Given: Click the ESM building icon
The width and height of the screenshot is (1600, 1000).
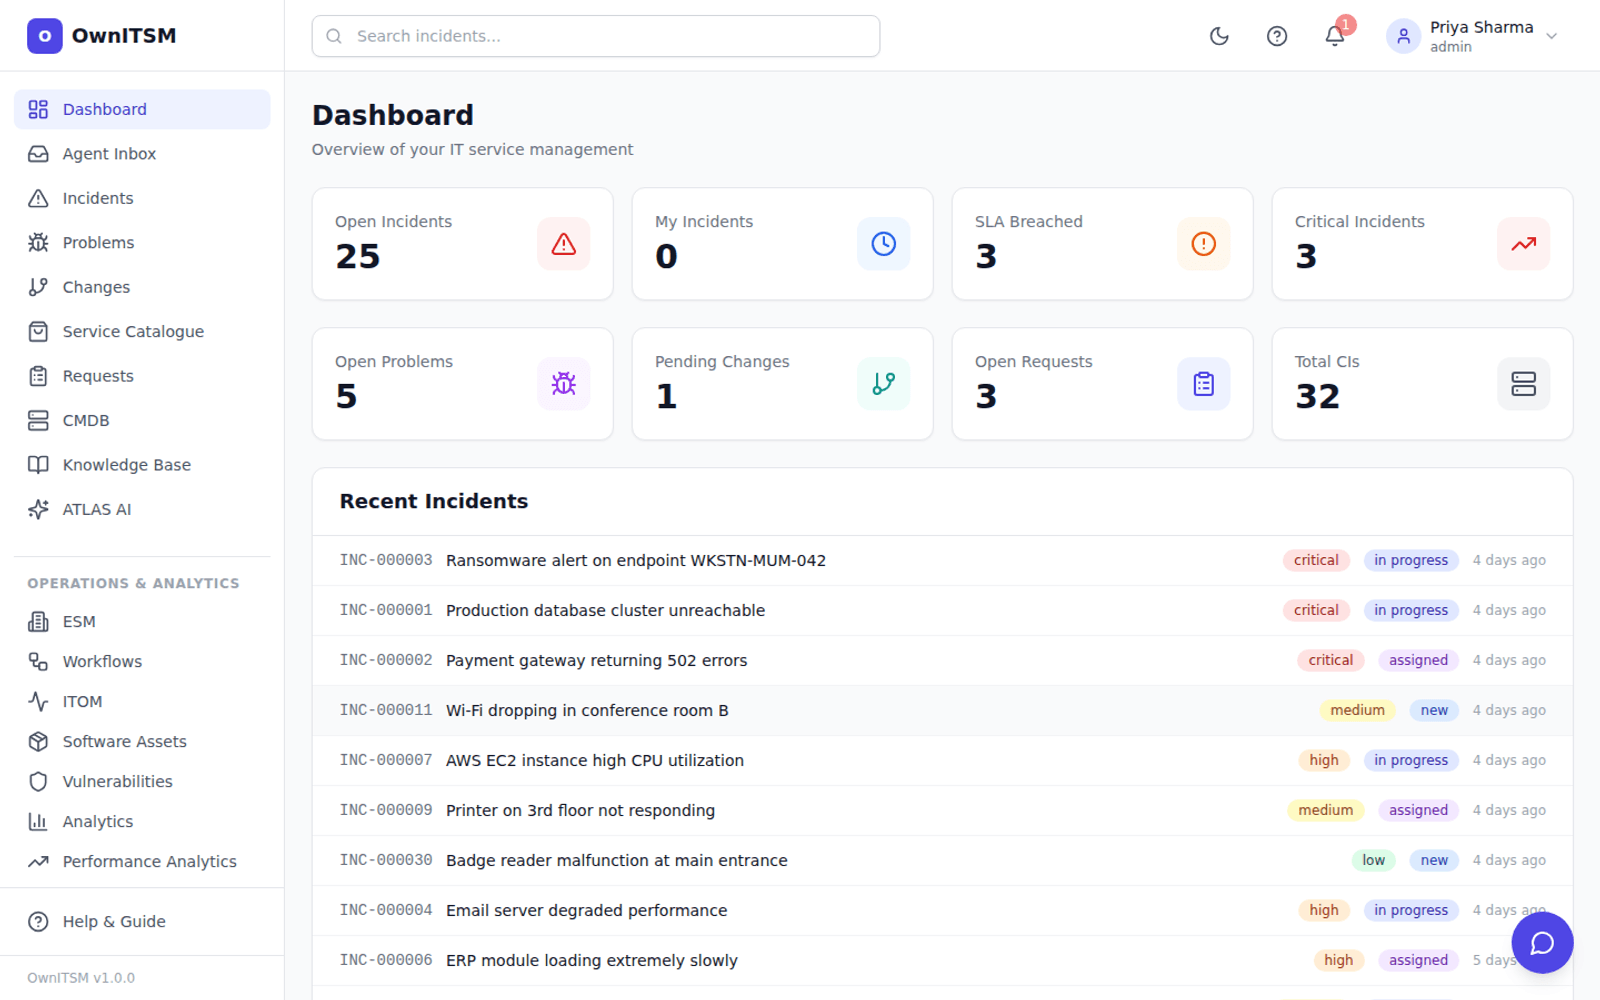Looking at the screenshot, I should click(38, 622).
